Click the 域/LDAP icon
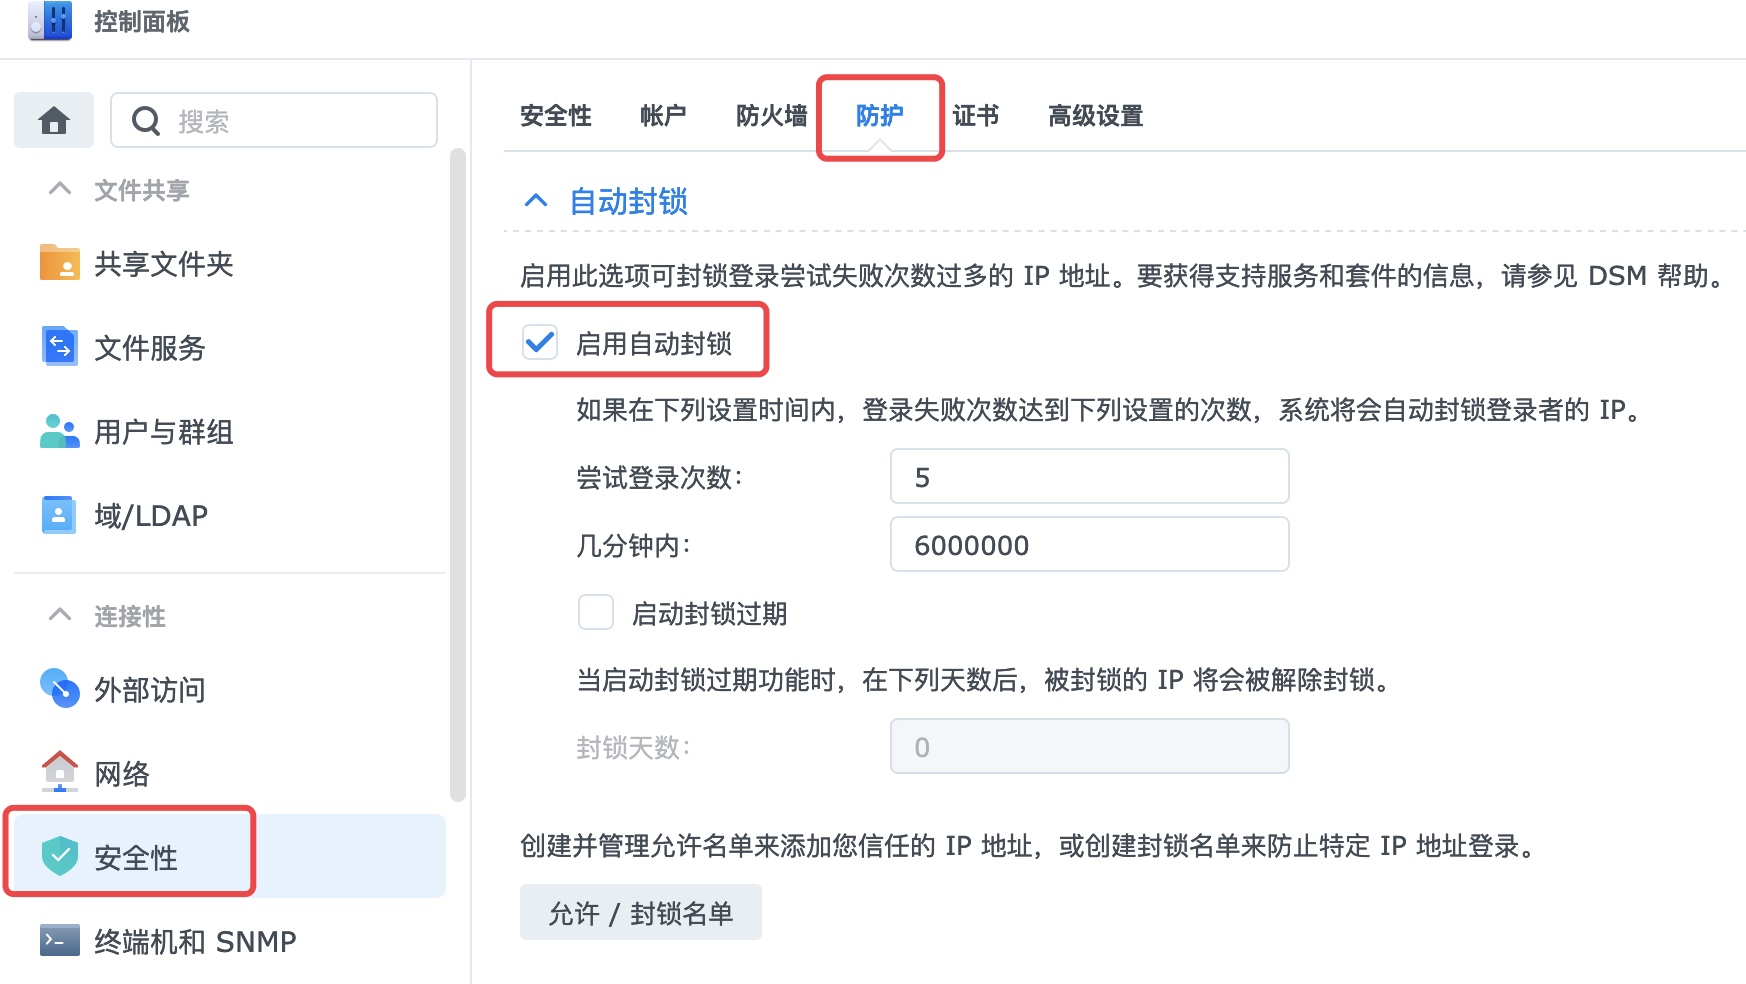The width and height of the screenshot is (1746, 984). (x=59, y=515)
